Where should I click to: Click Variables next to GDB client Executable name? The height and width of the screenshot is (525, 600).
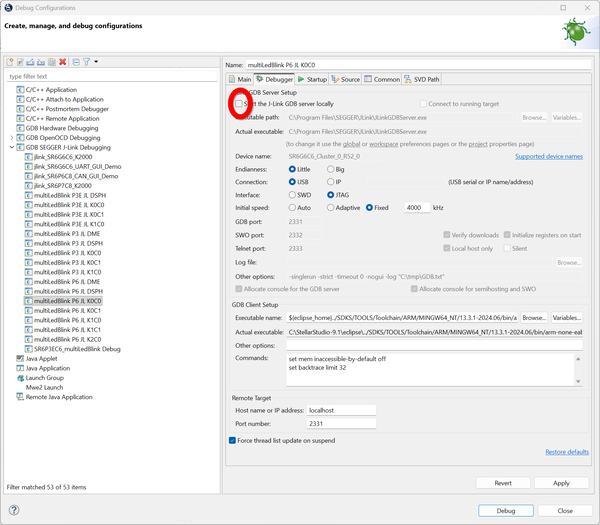566,318
